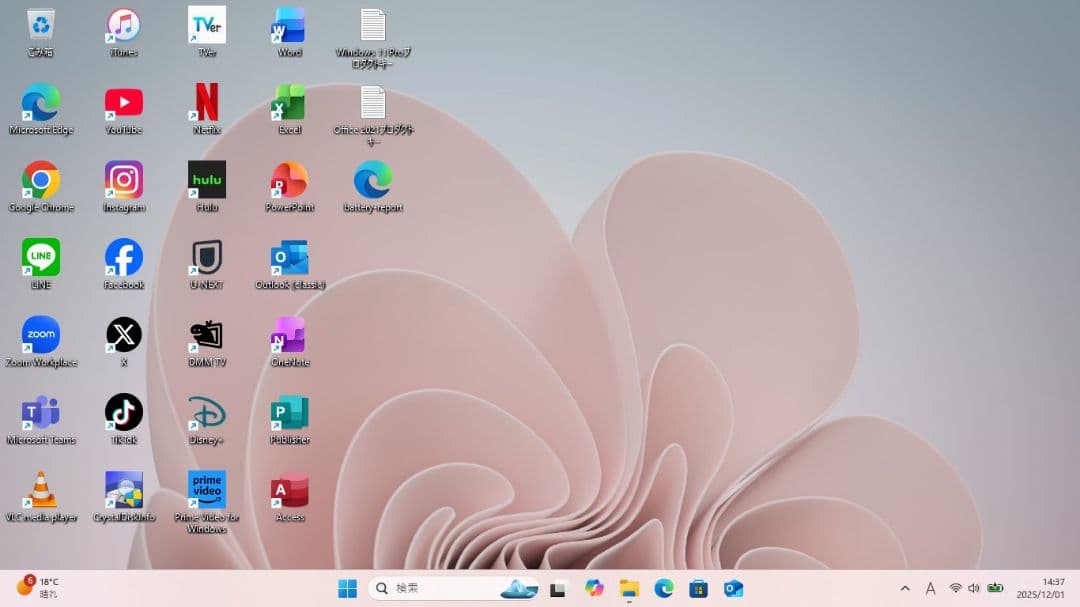The height and width of the screenshot is (607, 1080).
Task: Open the Copilot icon in taskbar
Action: [x=595, y=588]
